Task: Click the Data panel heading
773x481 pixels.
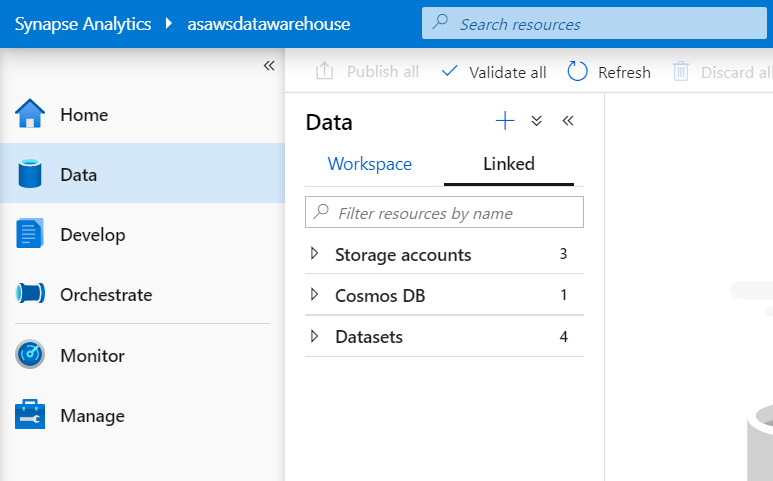Action: pyautogui.click(x=329, y=122)
